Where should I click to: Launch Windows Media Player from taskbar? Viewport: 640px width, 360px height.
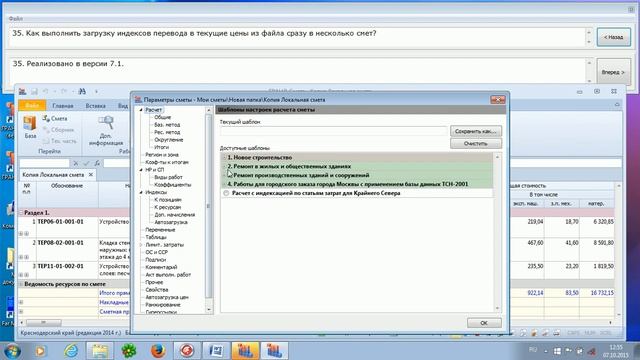click(40, 351)
